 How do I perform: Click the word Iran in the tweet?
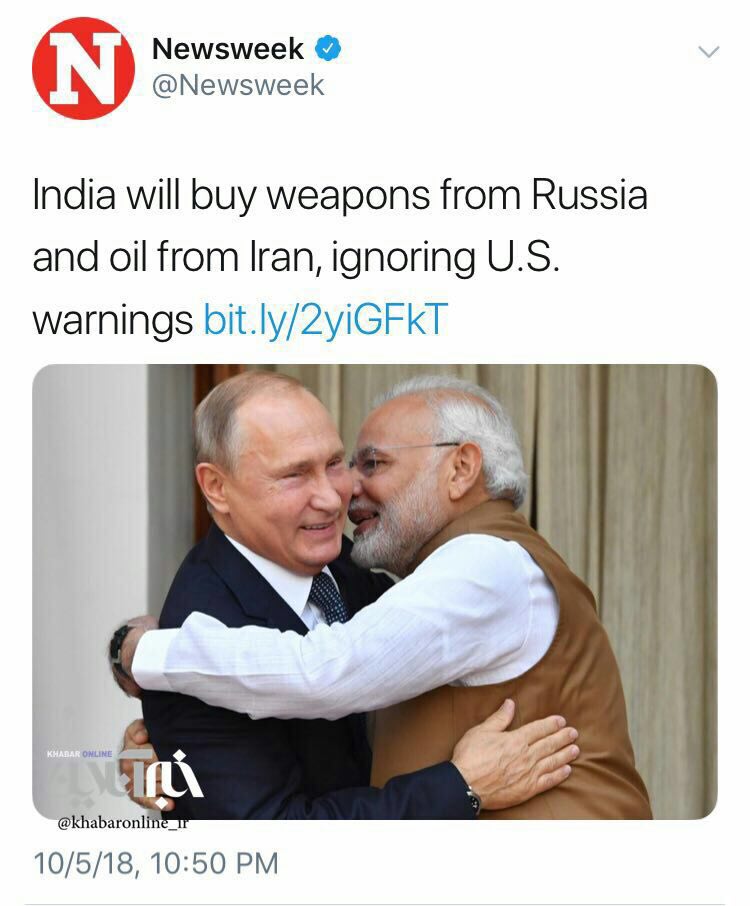tap(284, 257)
